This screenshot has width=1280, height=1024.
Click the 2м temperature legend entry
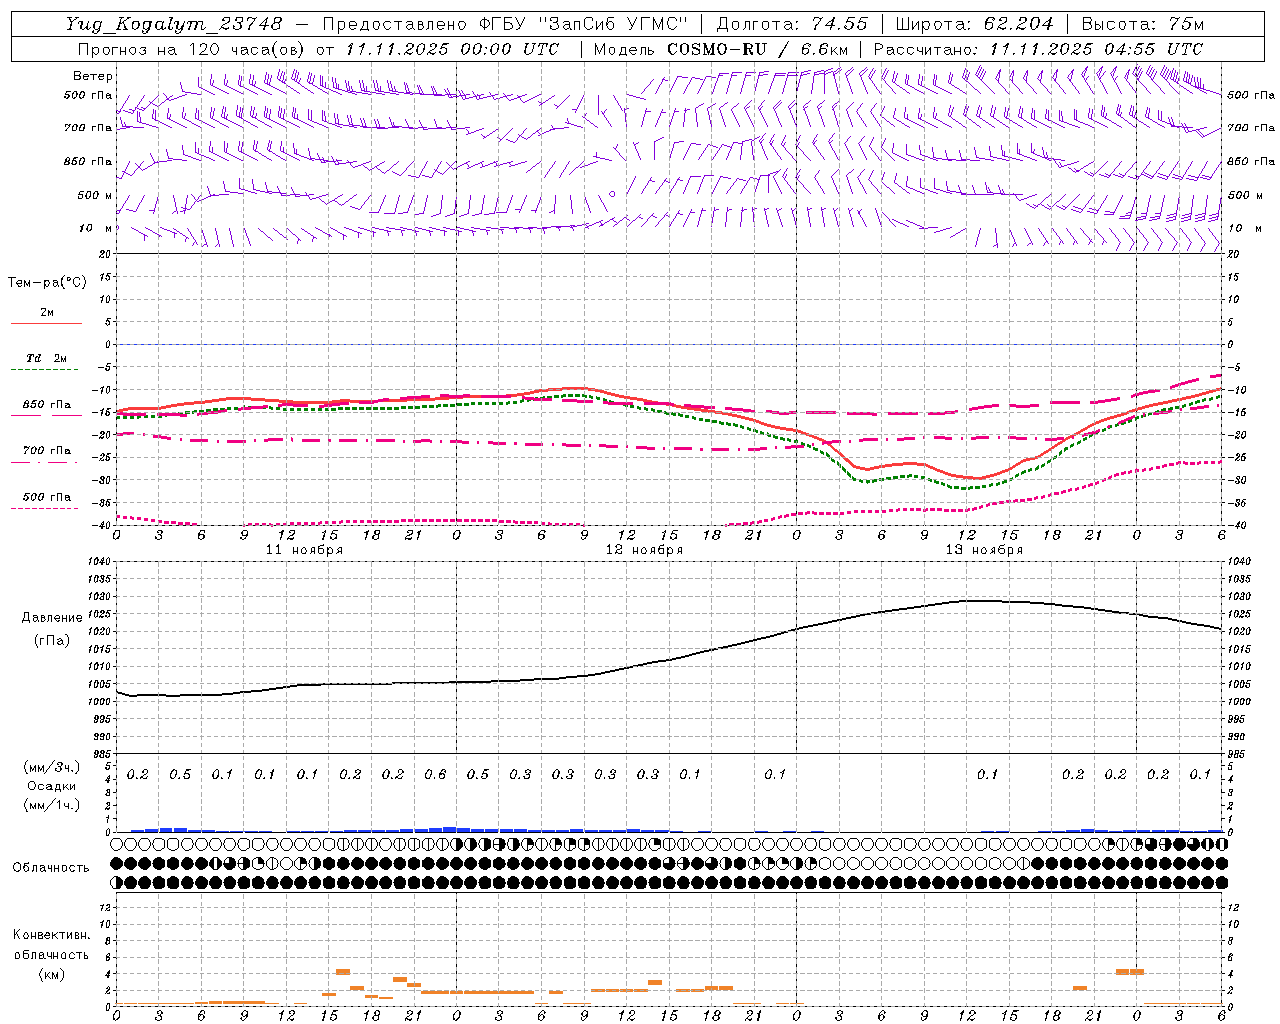(47, 313)
